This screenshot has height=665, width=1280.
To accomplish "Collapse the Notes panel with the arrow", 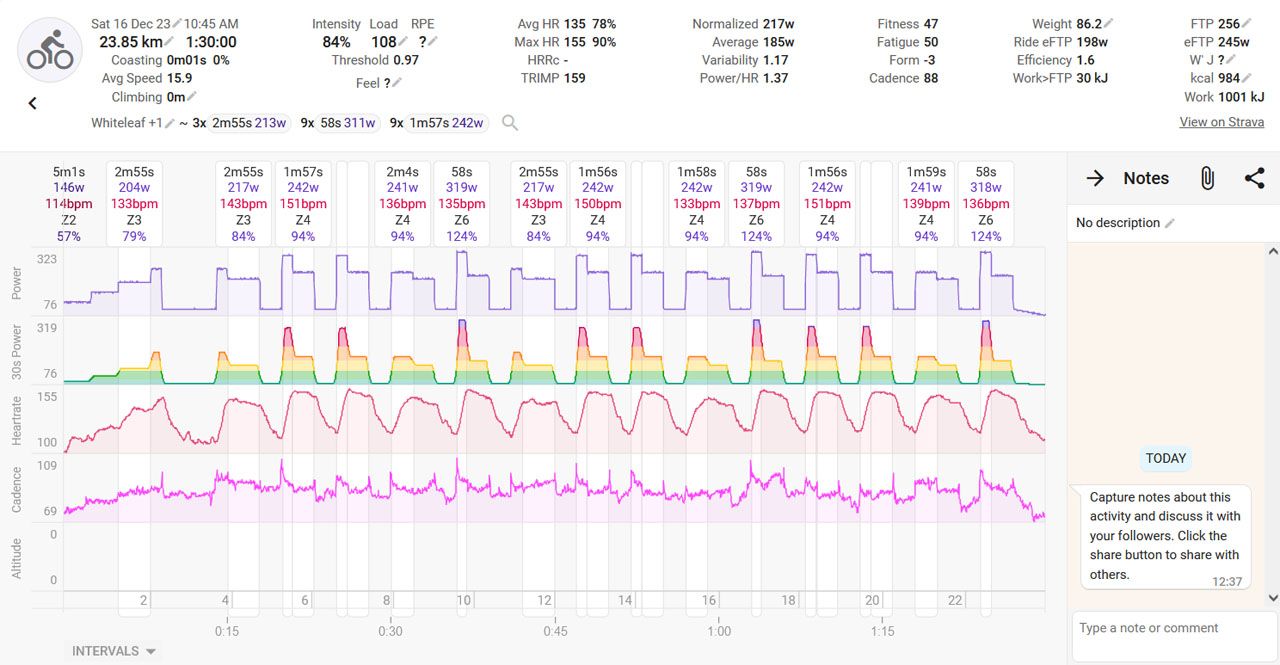I will [x=1095, y=178].
